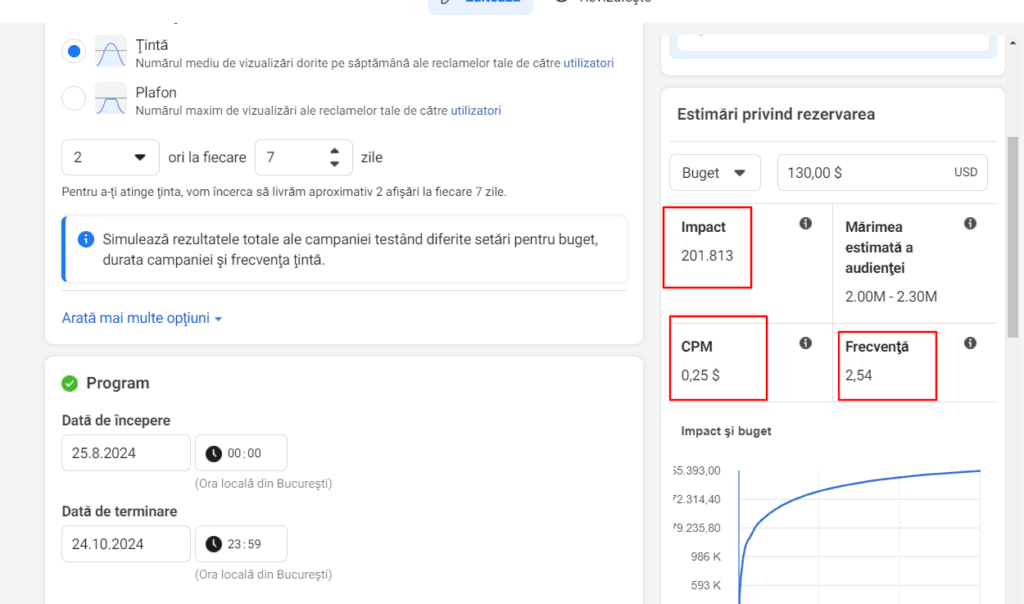
Task: Click the 'Impact și buget' chart title
Action: [726, 431]
